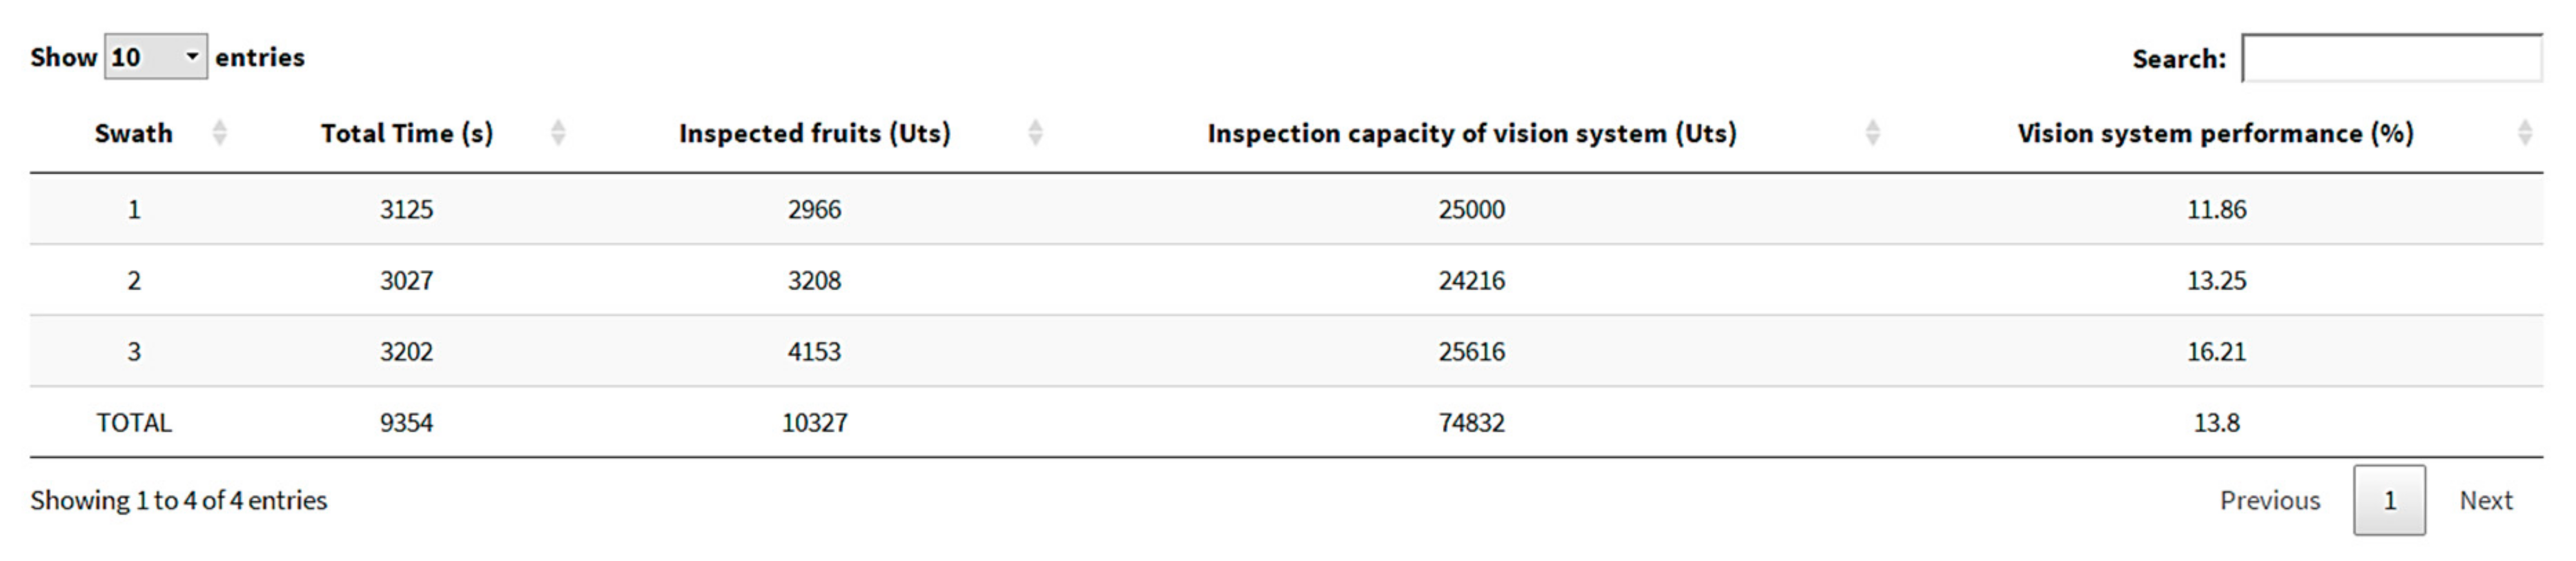Click sort arrows beside Inspected fruits
The height and width of the screenshot is (561, 2576).
(1035, 133)
